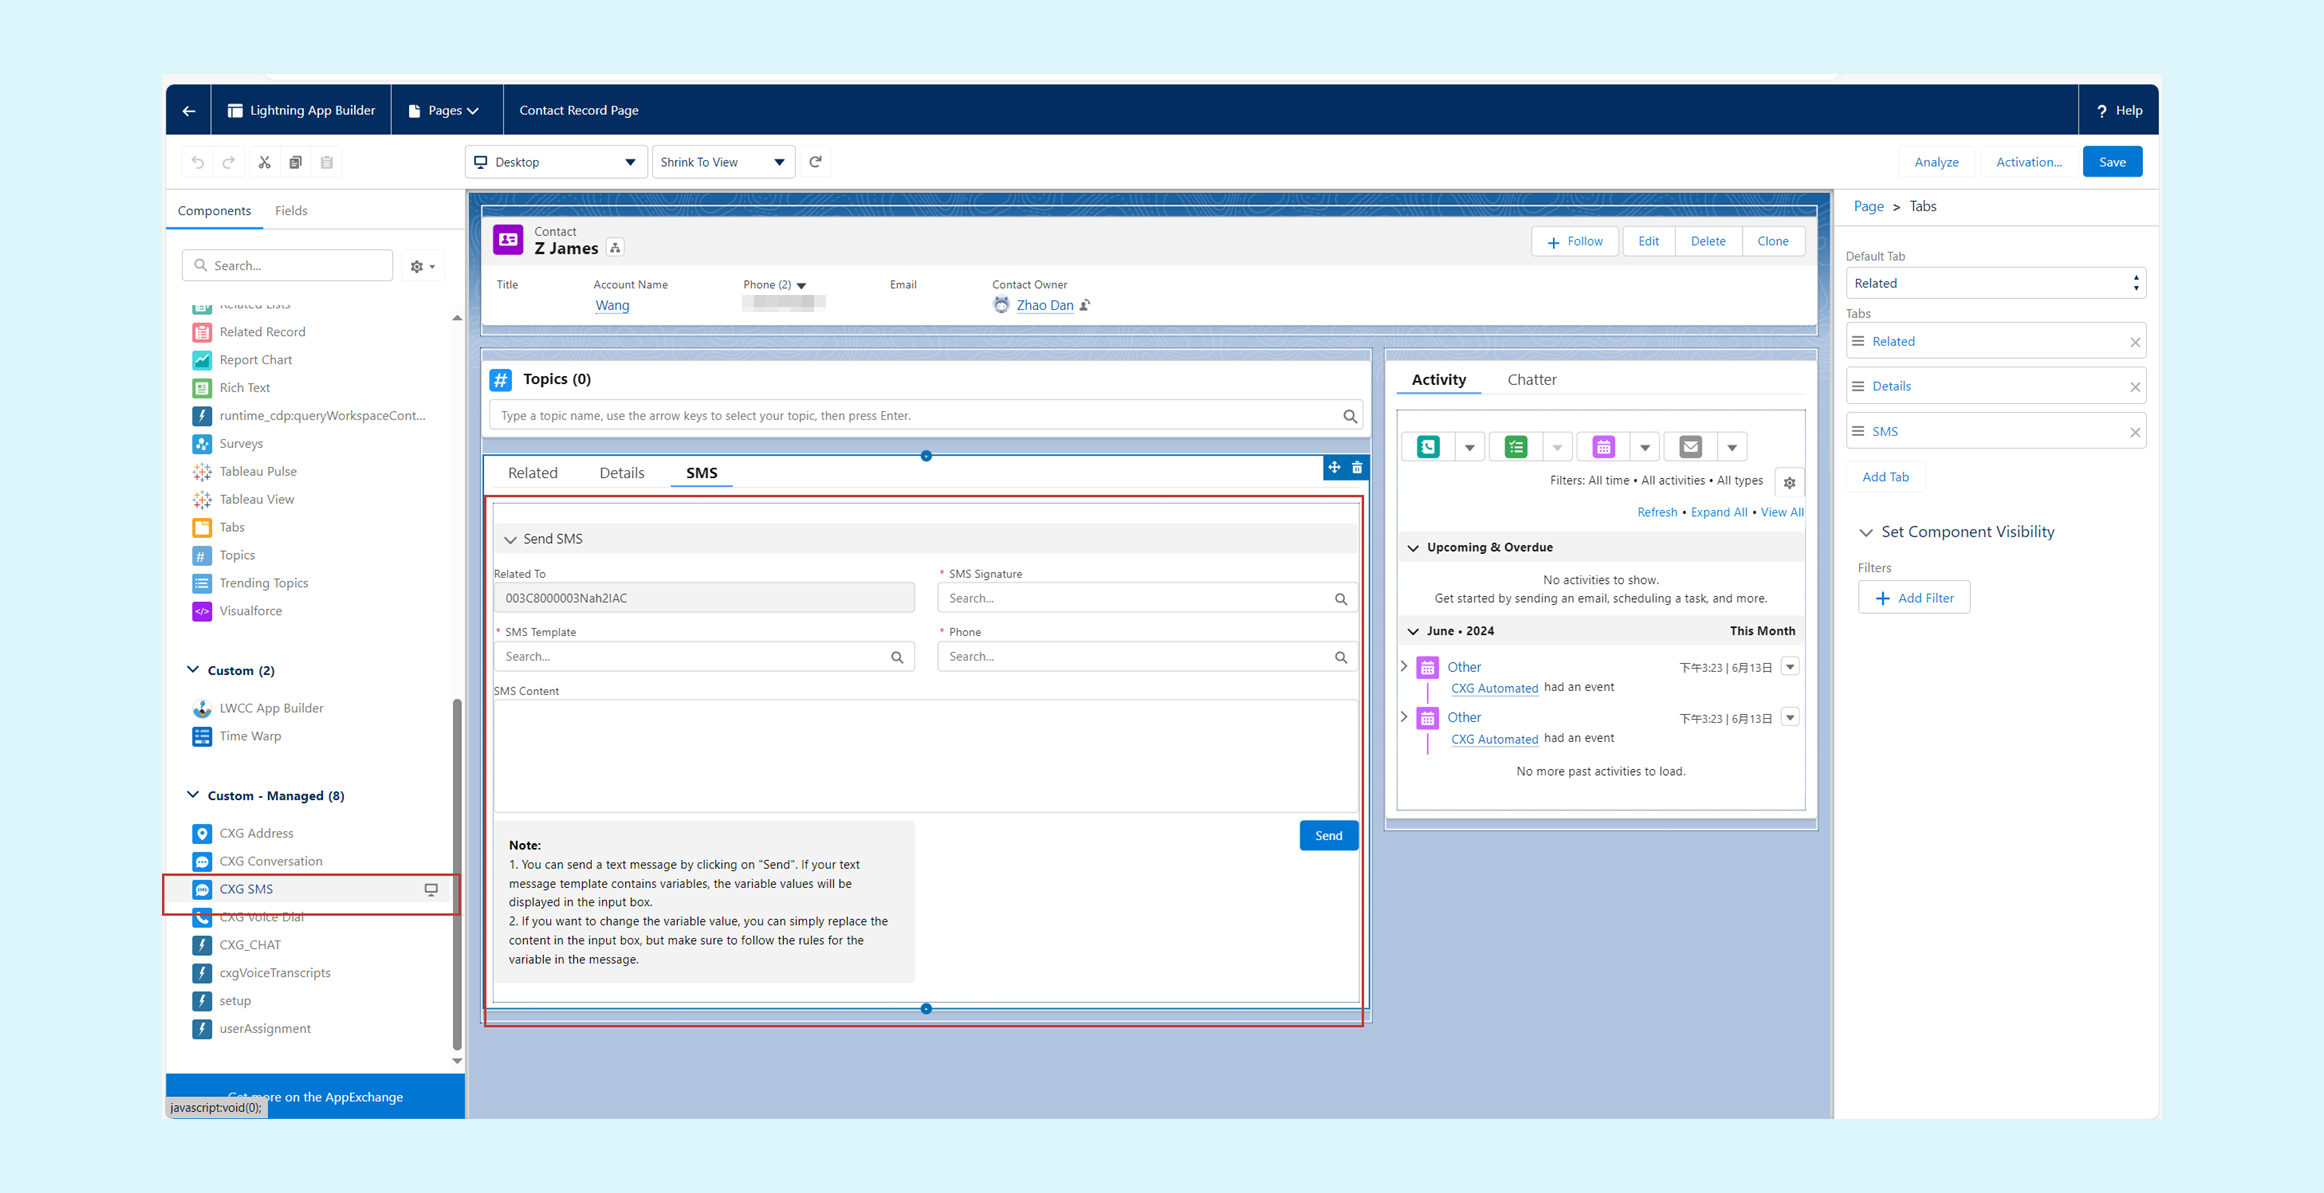This screenshot has height=1193, width=2324.
Task: Click the SMS Template search field
Action: [x=704, y=657]
